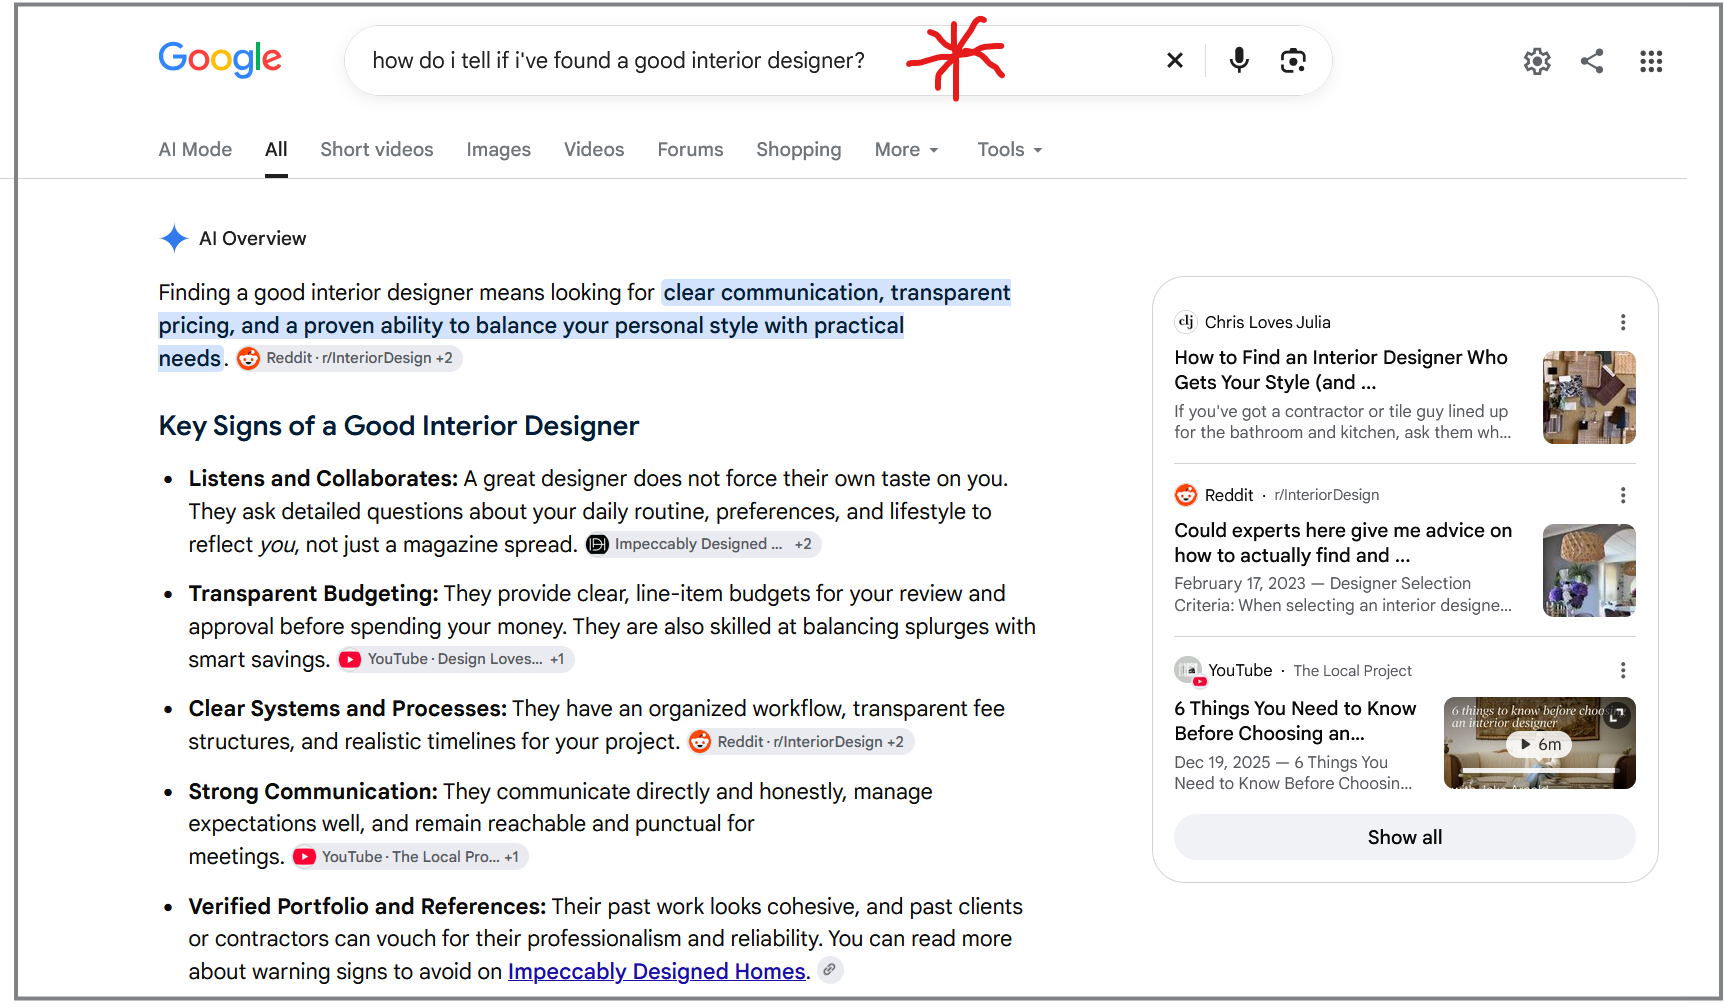Switch to Images tab
Viewport: 1724px width, 1006px height.
pyautogui.click(x=498, y=150)
